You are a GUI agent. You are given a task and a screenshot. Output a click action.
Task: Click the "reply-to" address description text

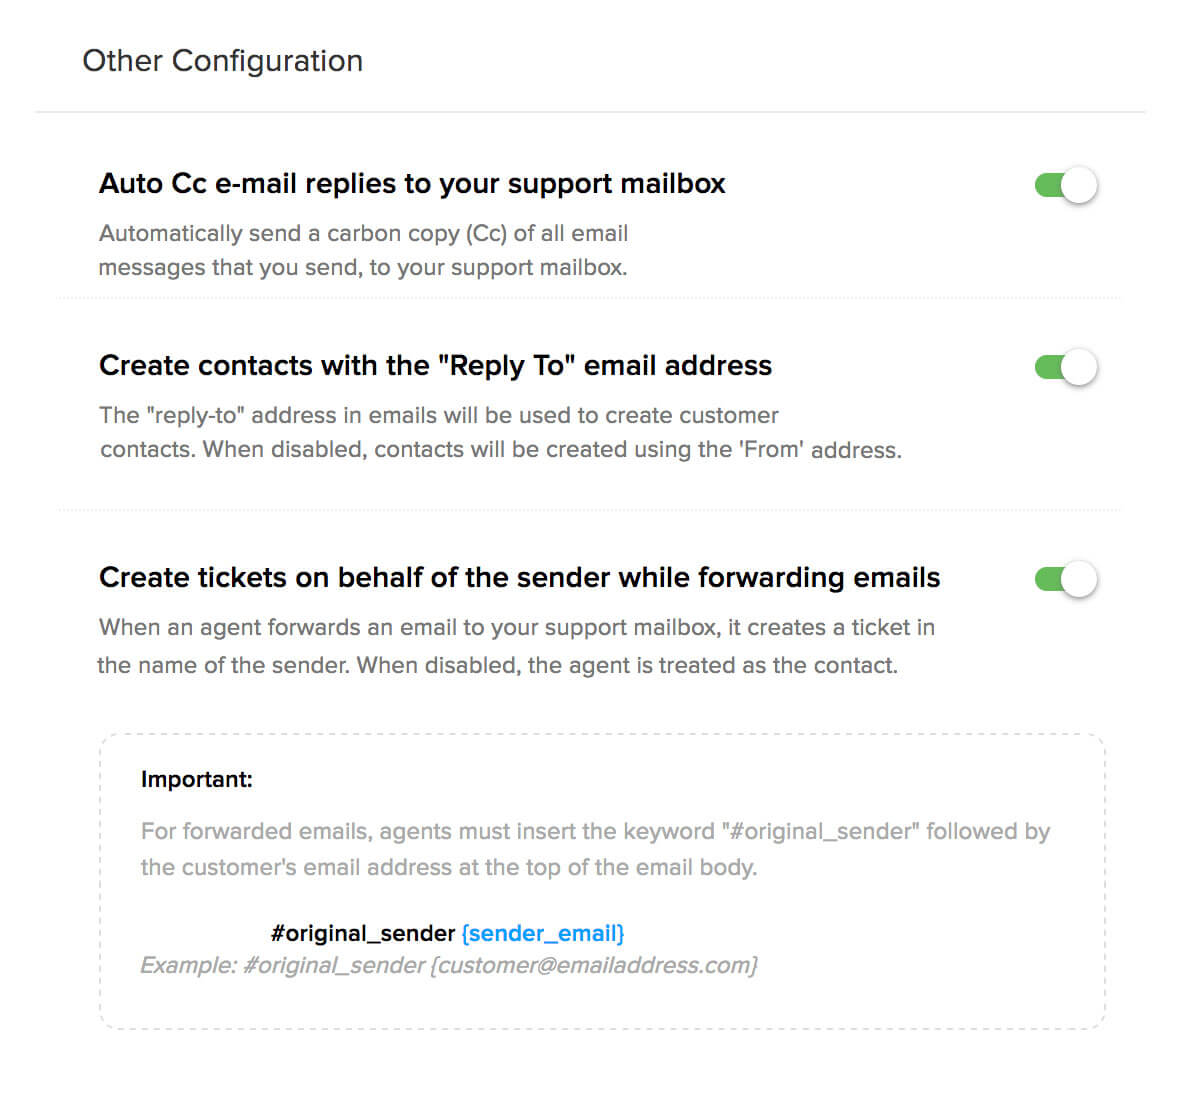click(x=438, y=416)
